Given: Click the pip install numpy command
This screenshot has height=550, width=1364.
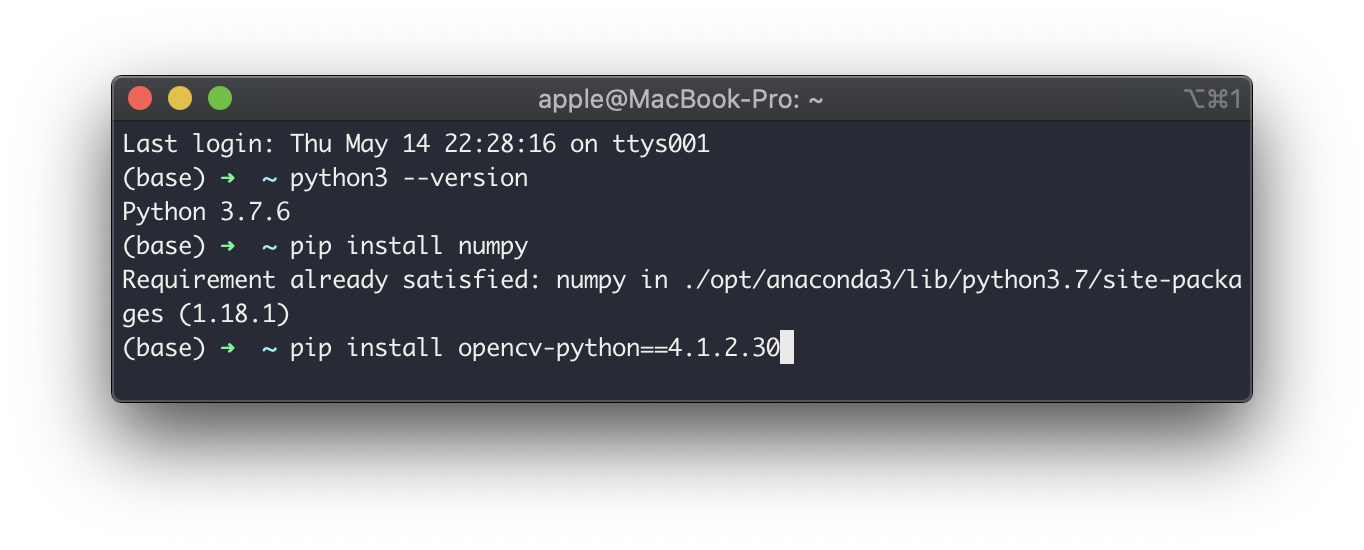Looking at the screenshot, I should (409, 246).
